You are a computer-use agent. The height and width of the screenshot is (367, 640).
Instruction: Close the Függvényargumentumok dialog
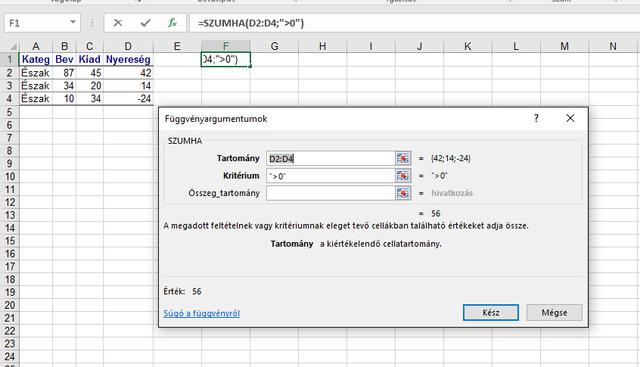[570, 118]
